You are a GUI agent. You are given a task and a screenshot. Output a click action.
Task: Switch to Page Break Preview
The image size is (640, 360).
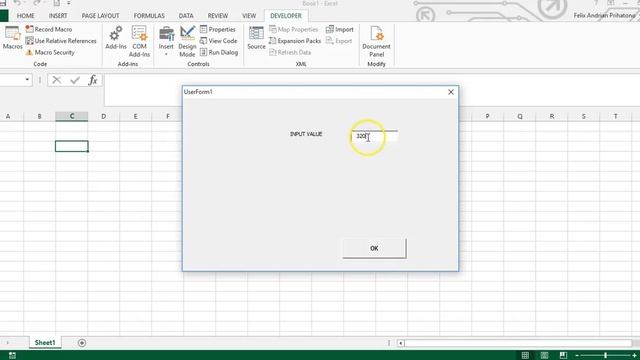pos(563,355)
